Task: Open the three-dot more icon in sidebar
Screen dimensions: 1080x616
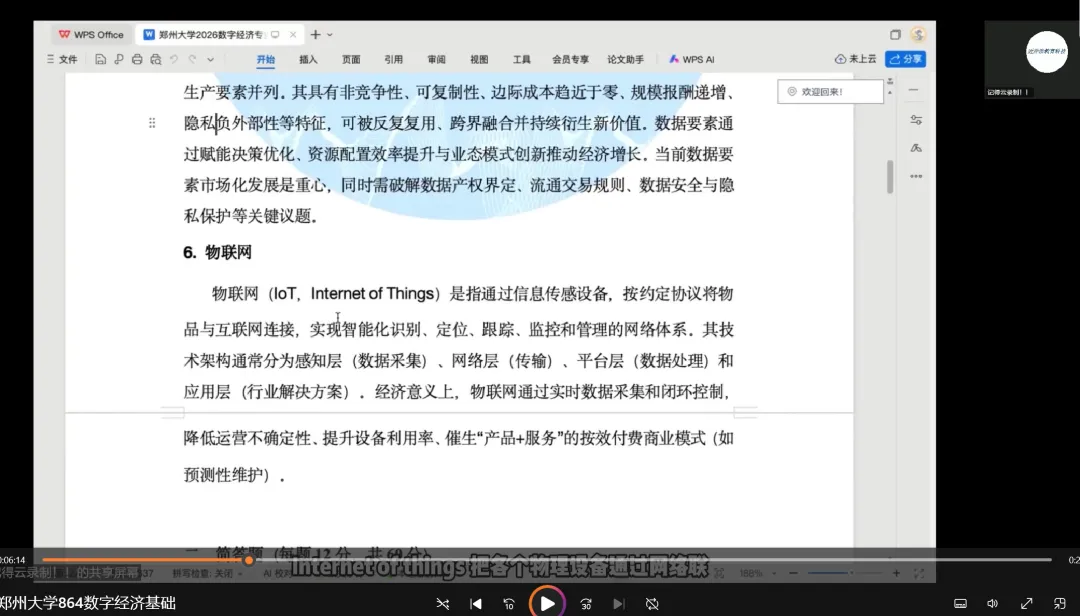Action: tap(916, 176)
